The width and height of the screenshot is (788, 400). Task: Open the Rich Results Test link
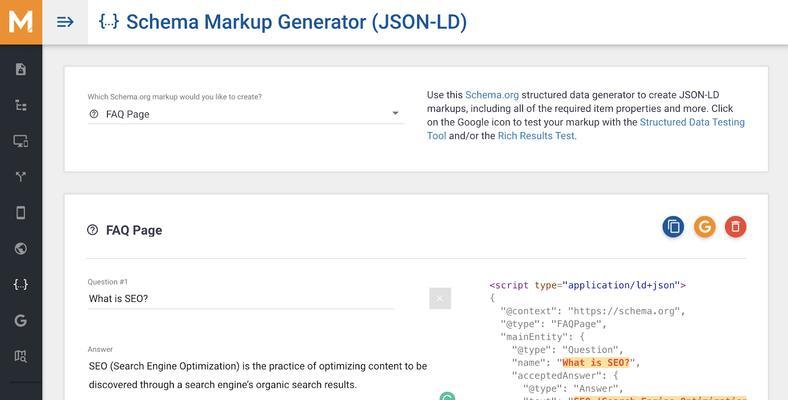[536, 136]
